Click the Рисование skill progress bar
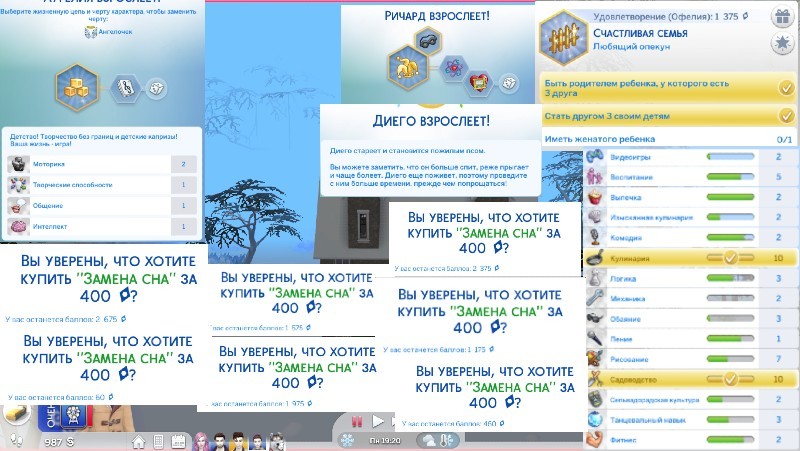Viewport: 800px width, 451px height. click(730, 359)
